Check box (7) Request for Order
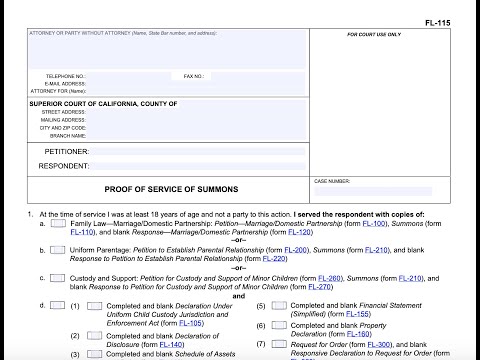Image resolution: width=480 pixels, height=360 pixels. 279,344
